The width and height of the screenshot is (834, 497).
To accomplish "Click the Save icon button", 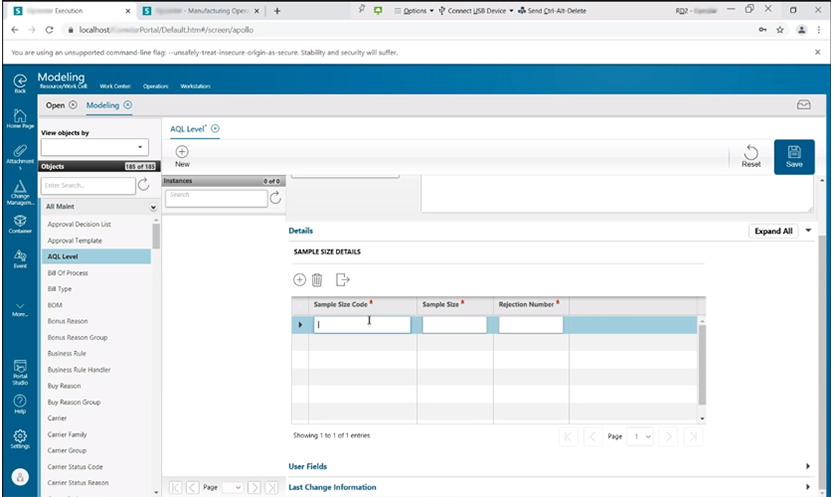I will tap(794, 156).
